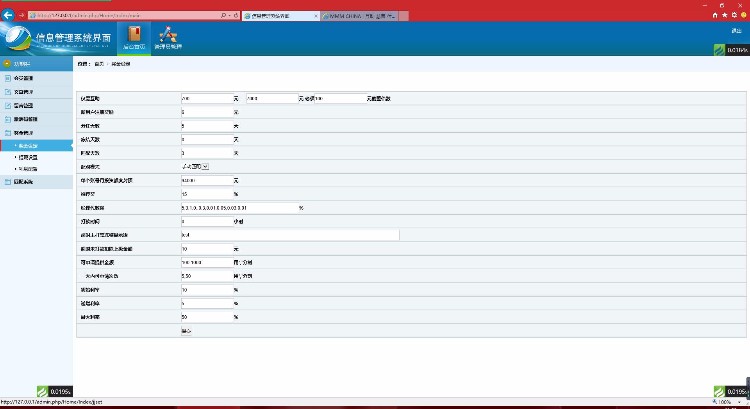750x409 pixels.
Task: Click the search magnifier icon in the address bar
Action: point(223,15)
